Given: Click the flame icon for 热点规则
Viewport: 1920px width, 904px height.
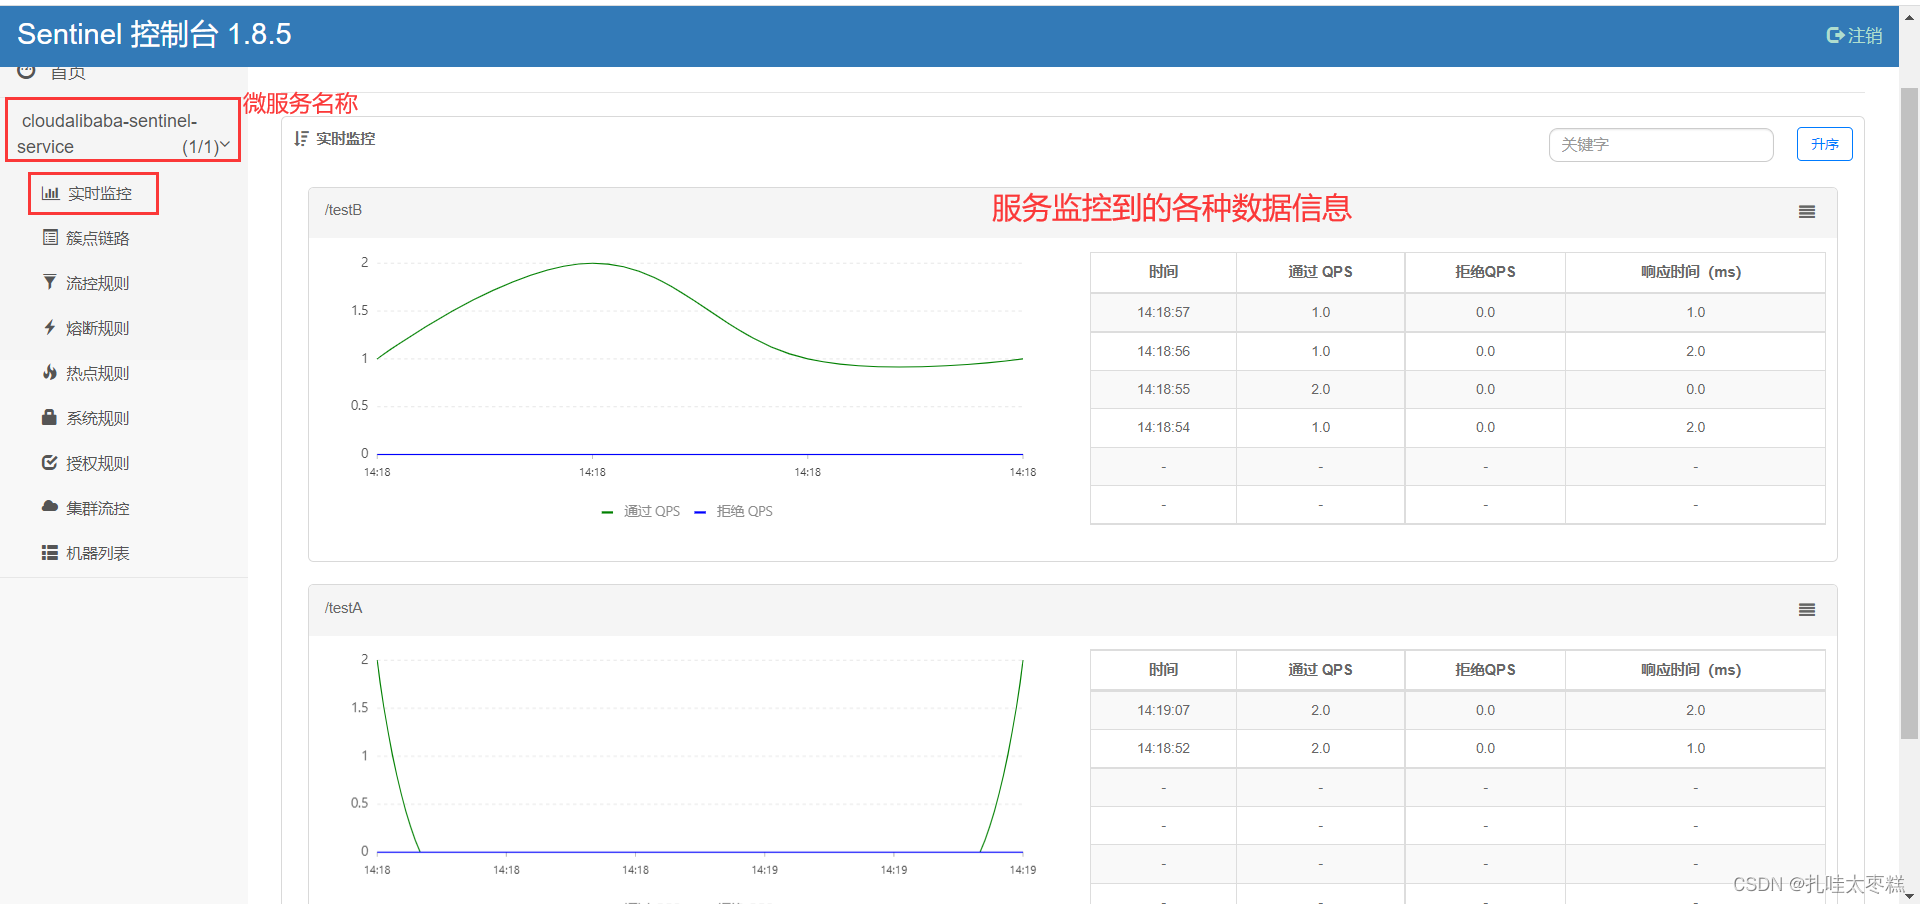Looking at the screenshot, I should click(x=49, y=372).
